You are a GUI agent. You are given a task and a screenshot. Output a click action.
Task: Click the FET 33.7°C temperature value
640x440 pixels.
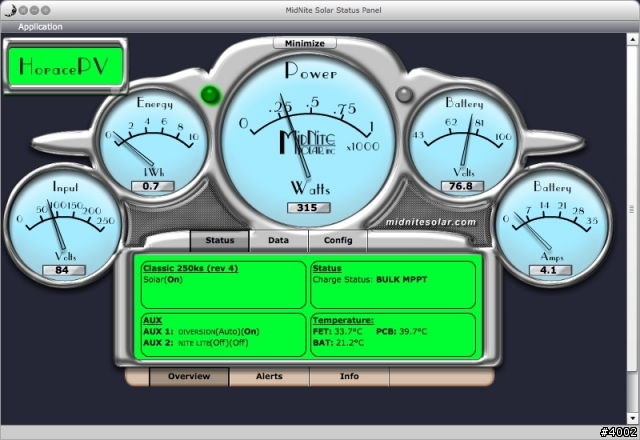[x=337, y=331]
